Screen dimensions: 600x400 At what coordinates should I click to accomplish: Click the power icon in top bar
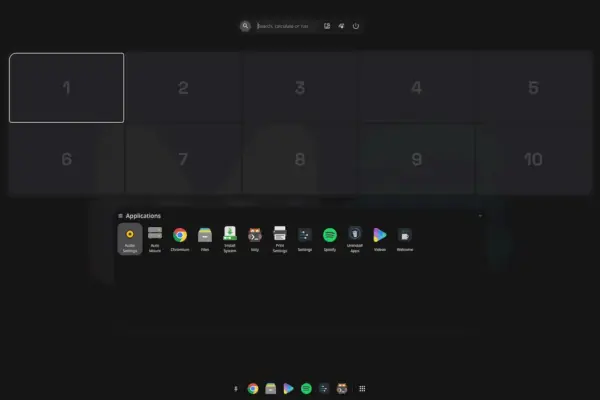(356, 26)
